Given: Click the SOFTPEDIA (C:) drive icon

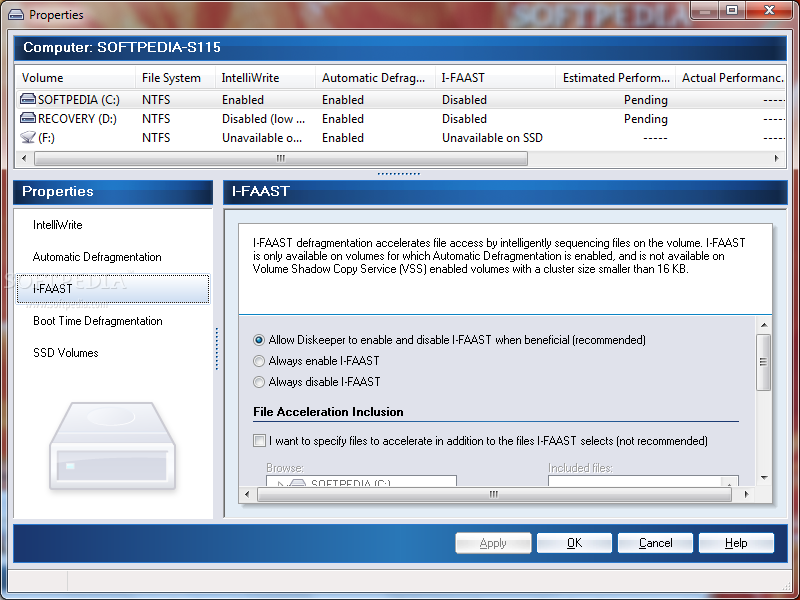Looking at the screenshot, I should tap(28, 99).
